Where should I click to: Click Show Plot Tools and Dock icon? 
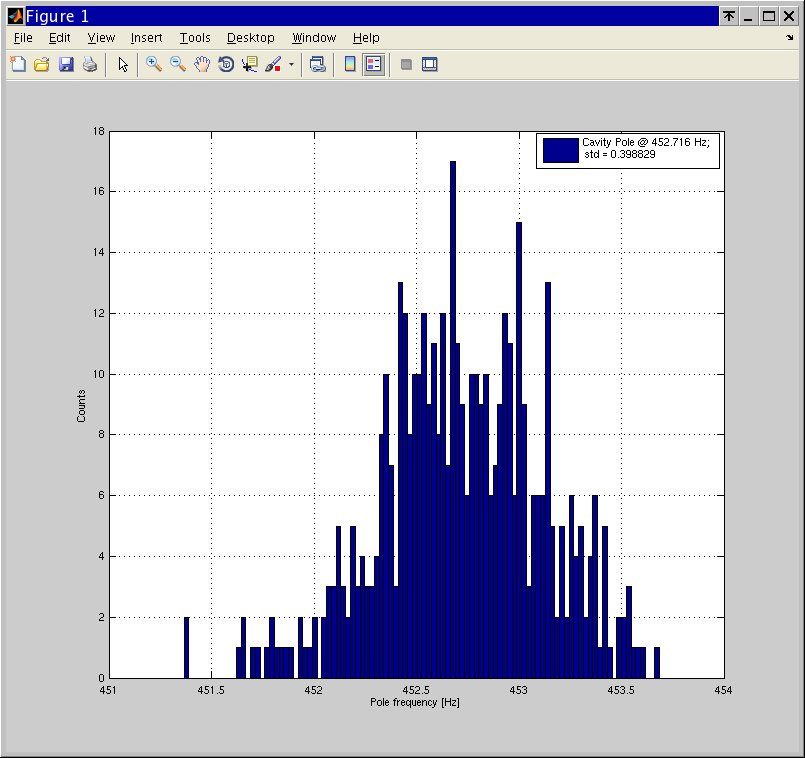(430, 64)
